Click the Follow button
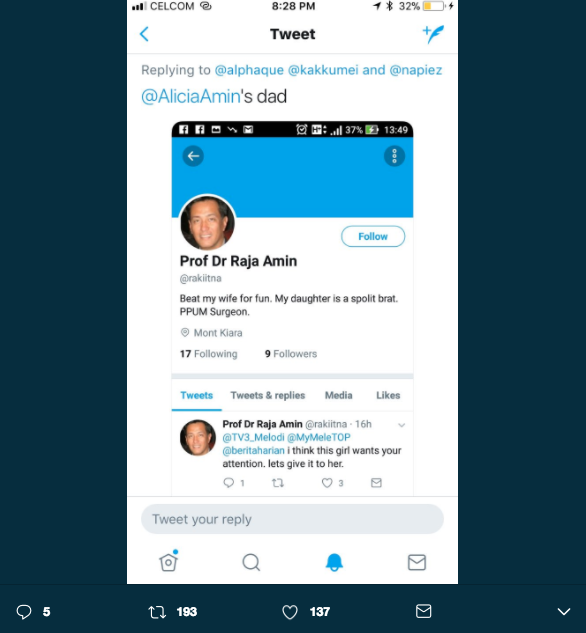586x633 pixels. 373,236
